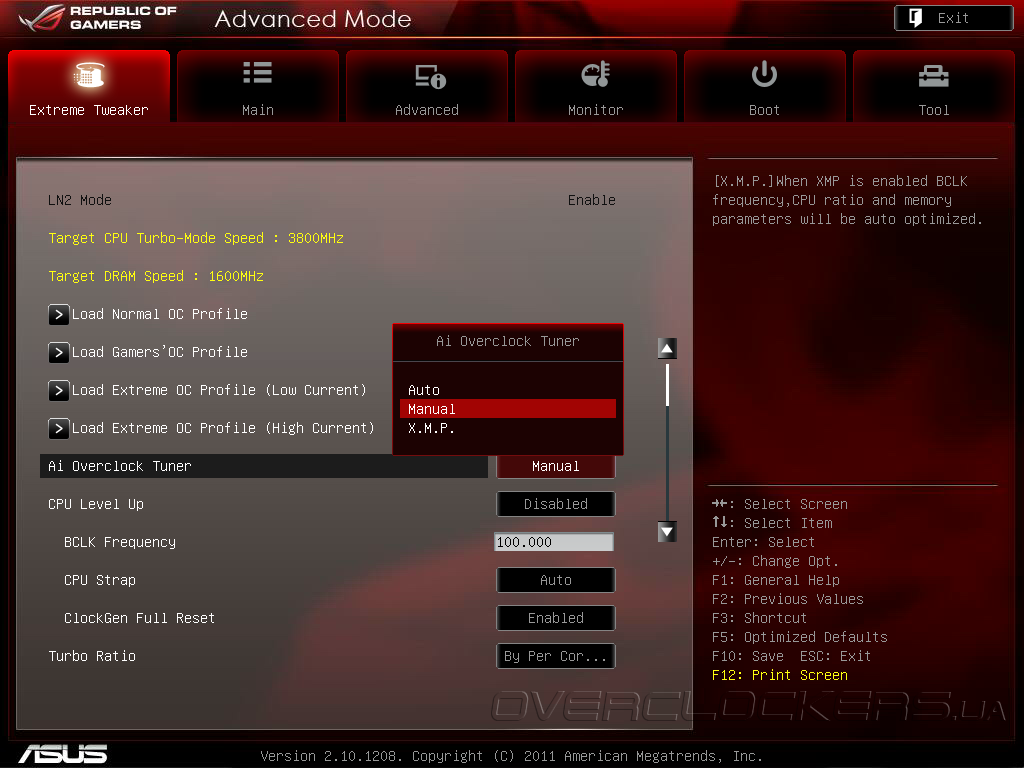Click the F1: General Help hint
The width and height of the screenshot is (1024, 768).
(776, 580)
